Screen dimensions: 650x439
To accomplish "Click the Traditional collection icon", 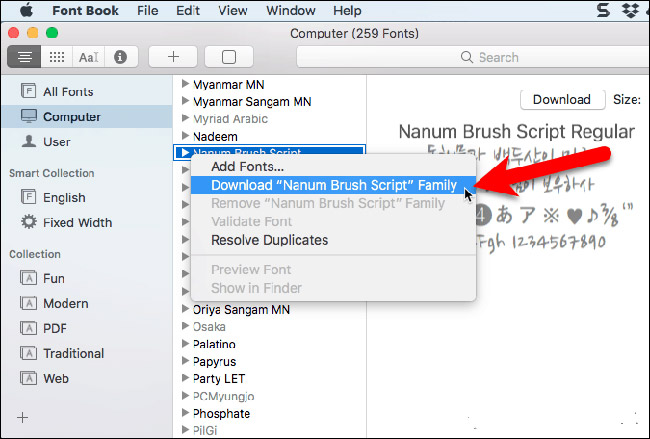I will click(28, 353).
